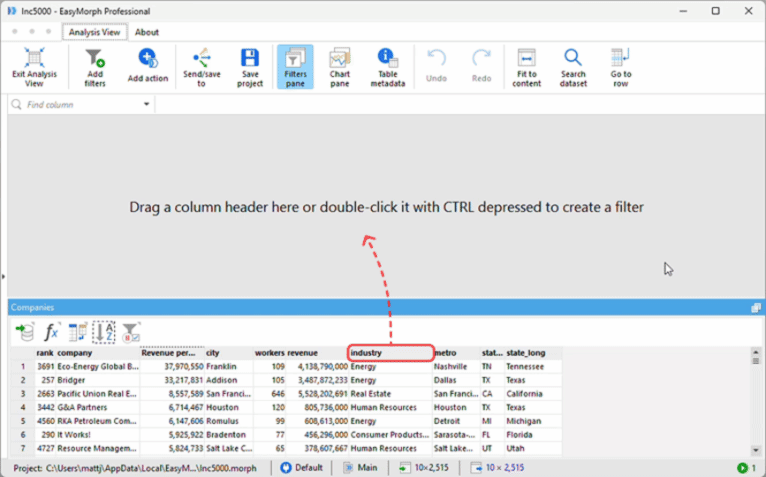Image resolution: width=766 pixels, height=477 pixels.
Task: Click the EasyMorph app icon in title bar
Action: (x=12, y=11)
